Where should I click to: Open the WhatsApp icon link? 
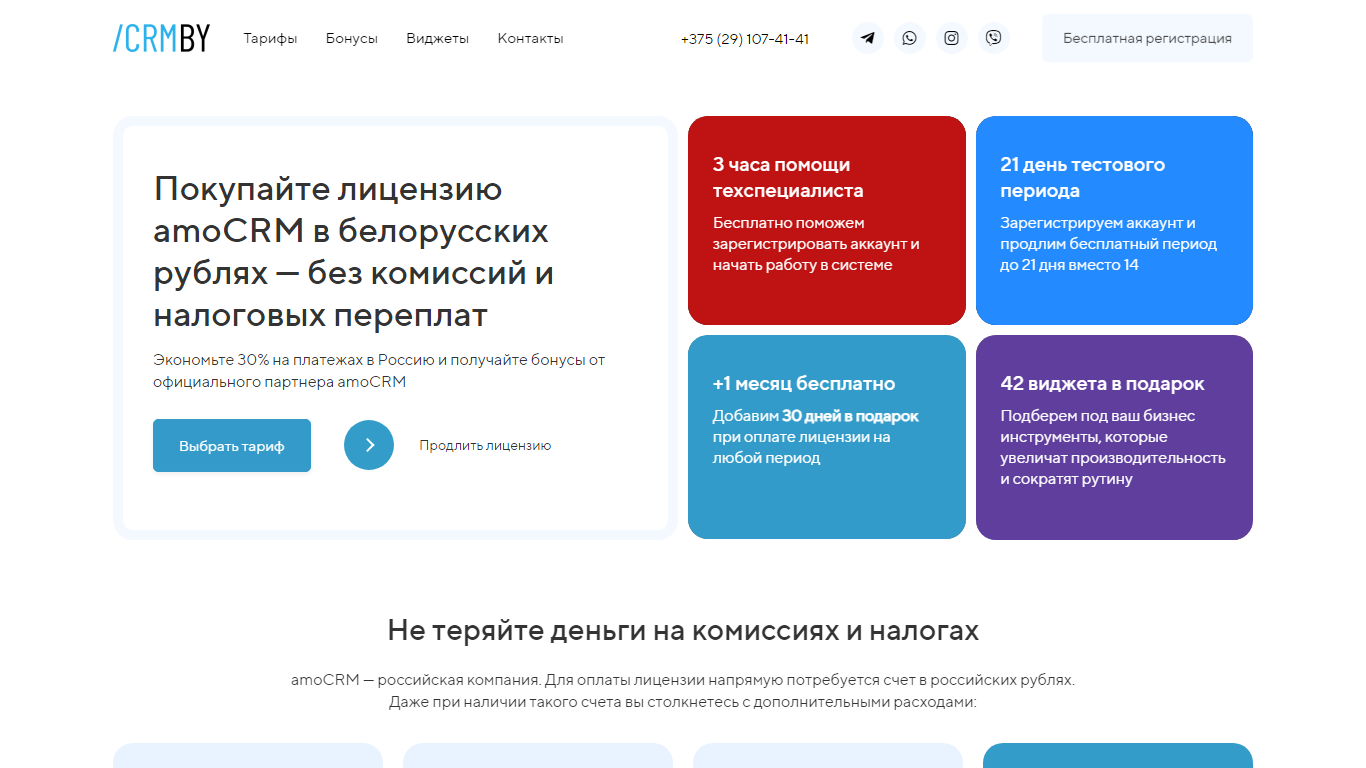(909, 38)
